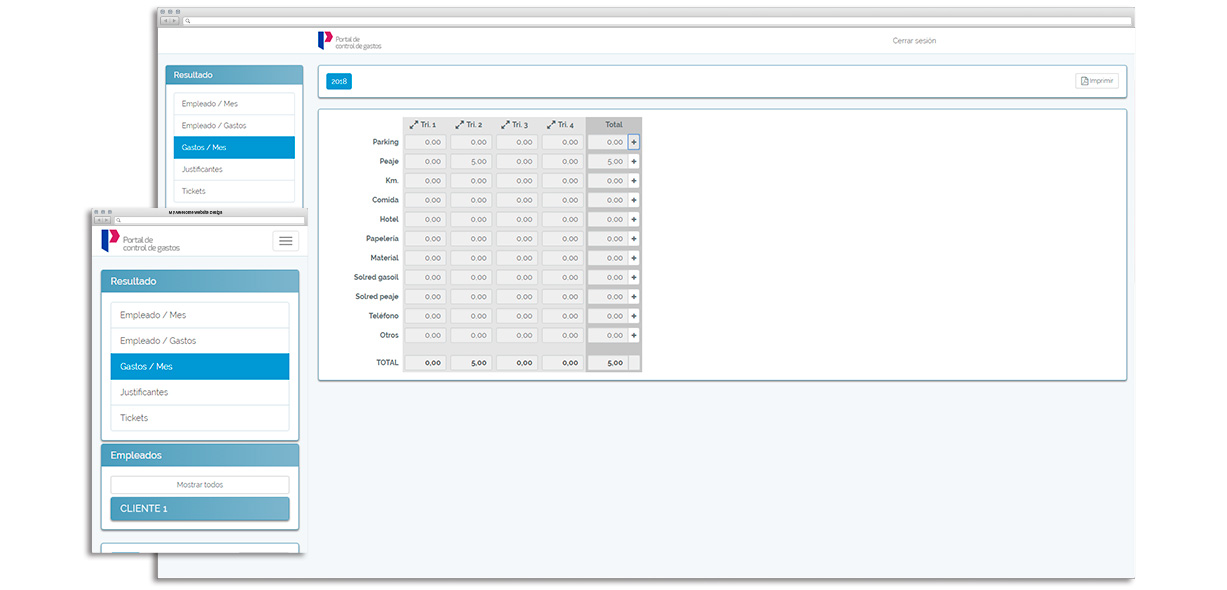The image size is (1227, 590).
Task: Click Imprimir print button
Action: pyautogui.click(x=1097, y=81)
